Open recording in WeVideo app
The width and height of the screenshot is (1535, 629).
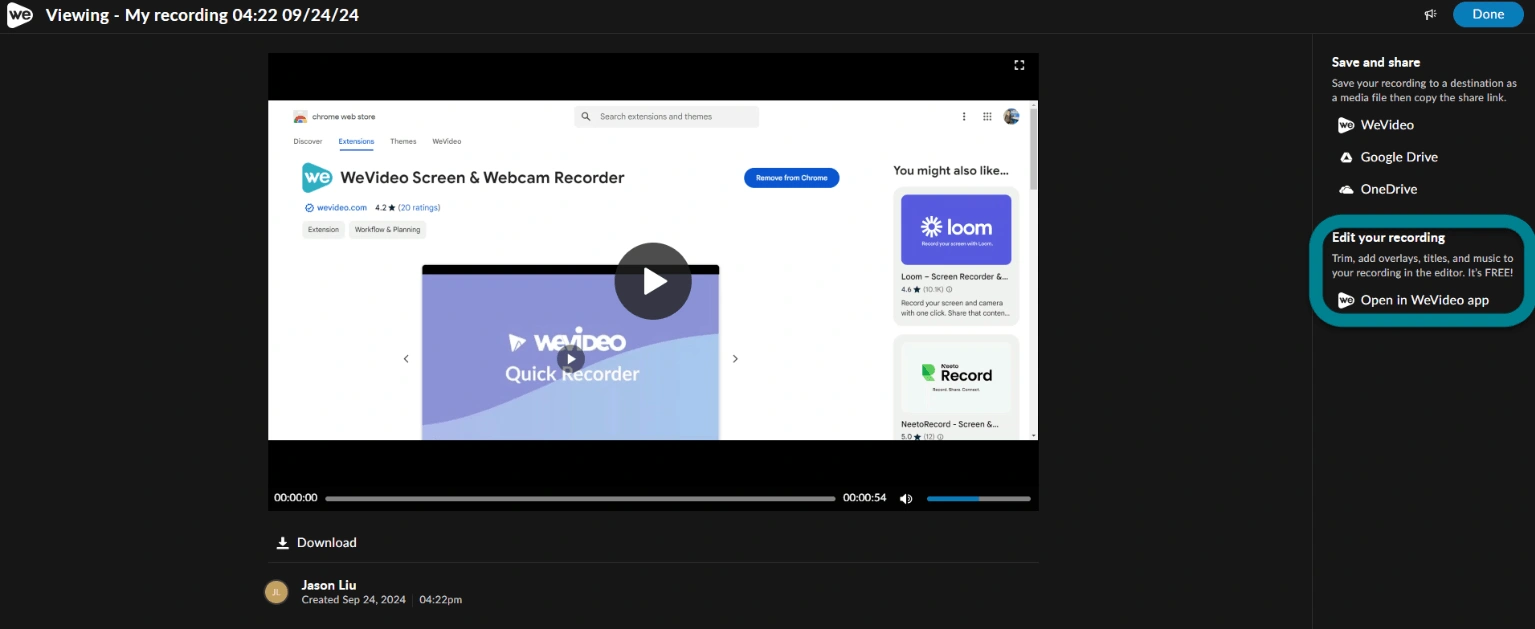tap(1413, 300)
